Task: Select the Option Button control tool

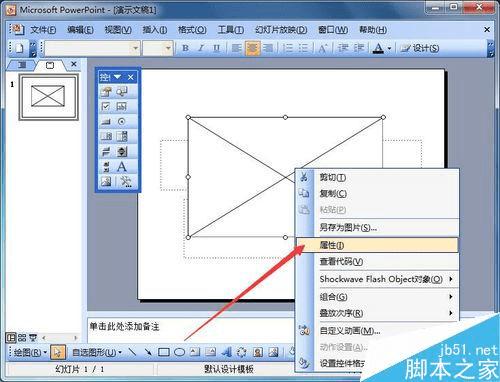Action: coord(122,122)
